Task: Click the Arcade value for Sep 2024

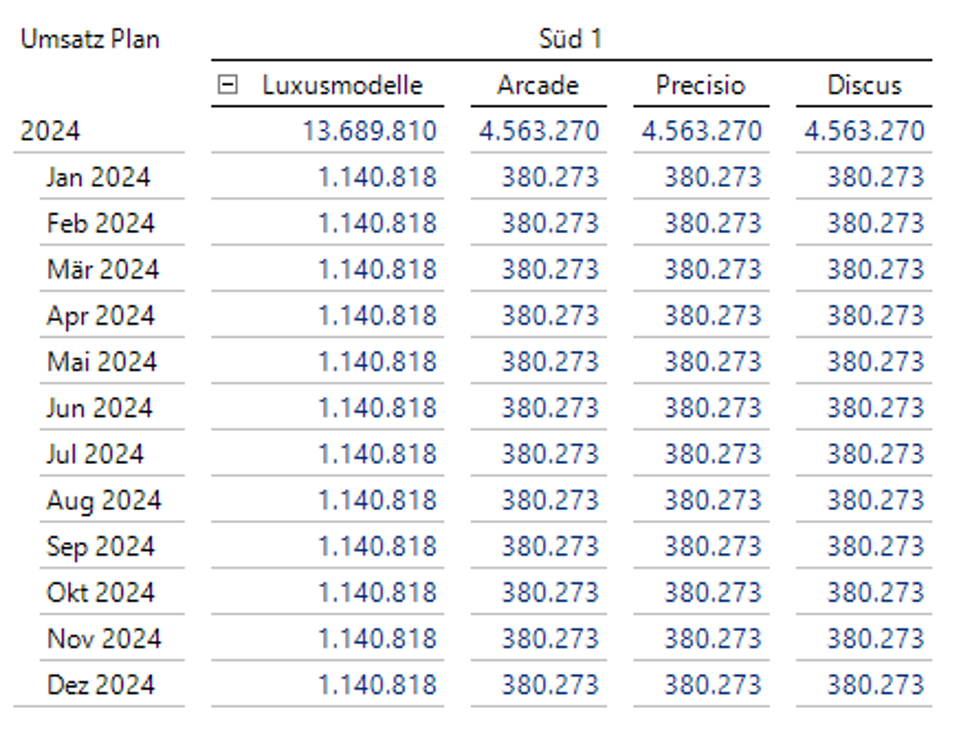Action: [x=550, y=546]
